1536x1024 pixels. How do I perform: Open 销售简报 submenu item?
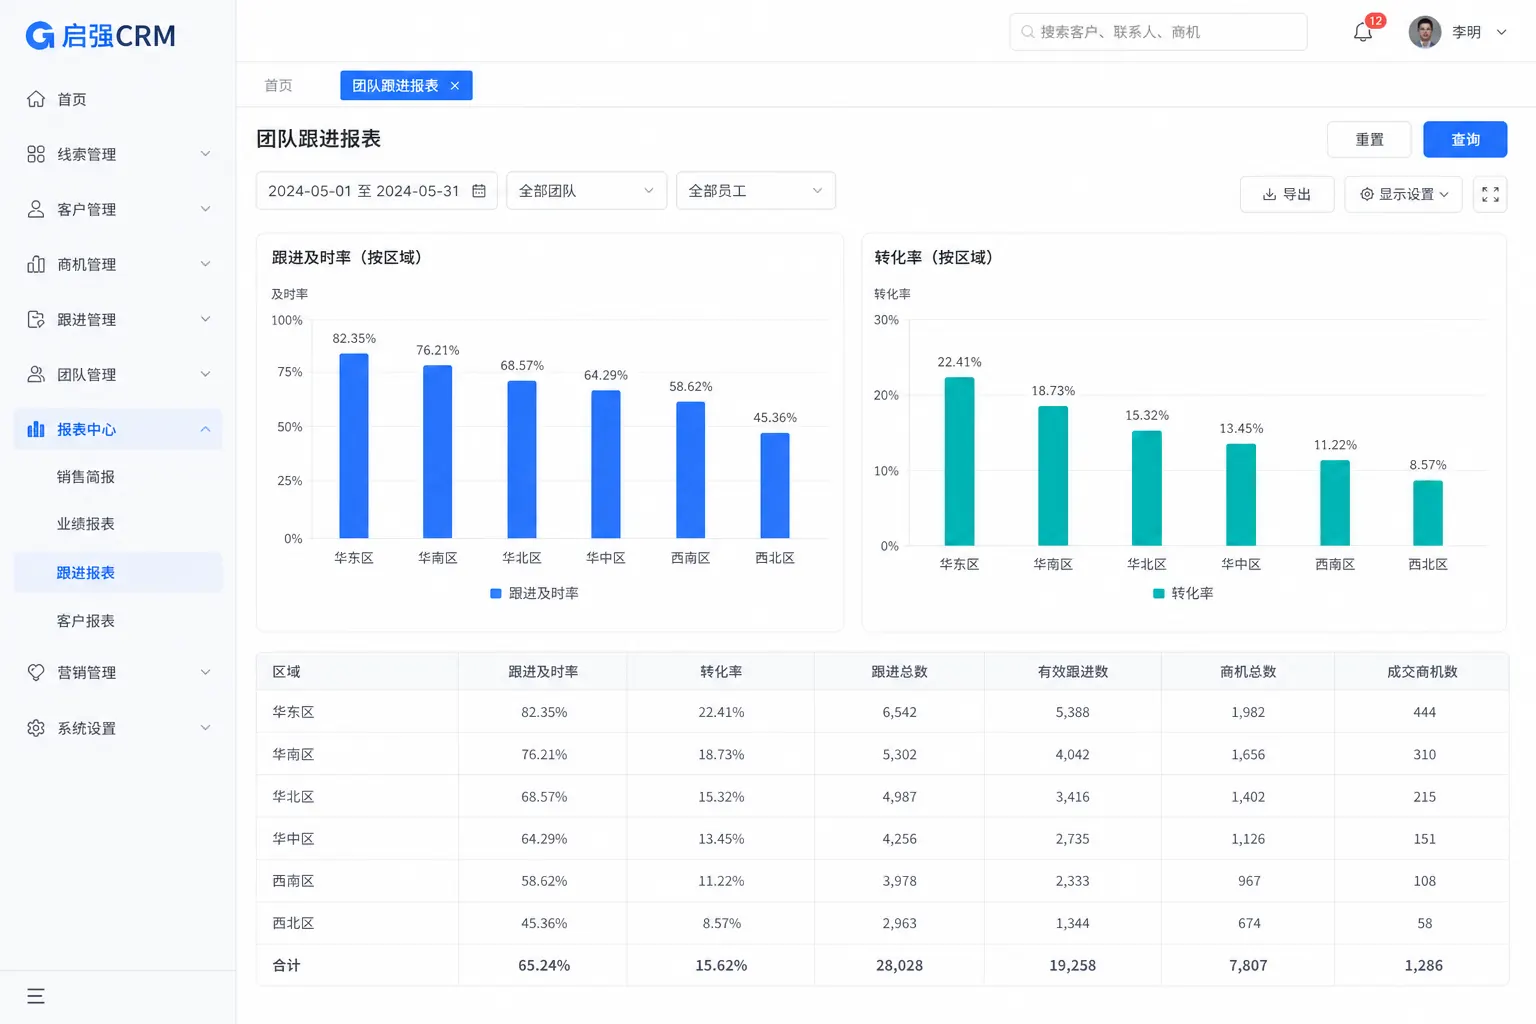[x=86, y=477]
